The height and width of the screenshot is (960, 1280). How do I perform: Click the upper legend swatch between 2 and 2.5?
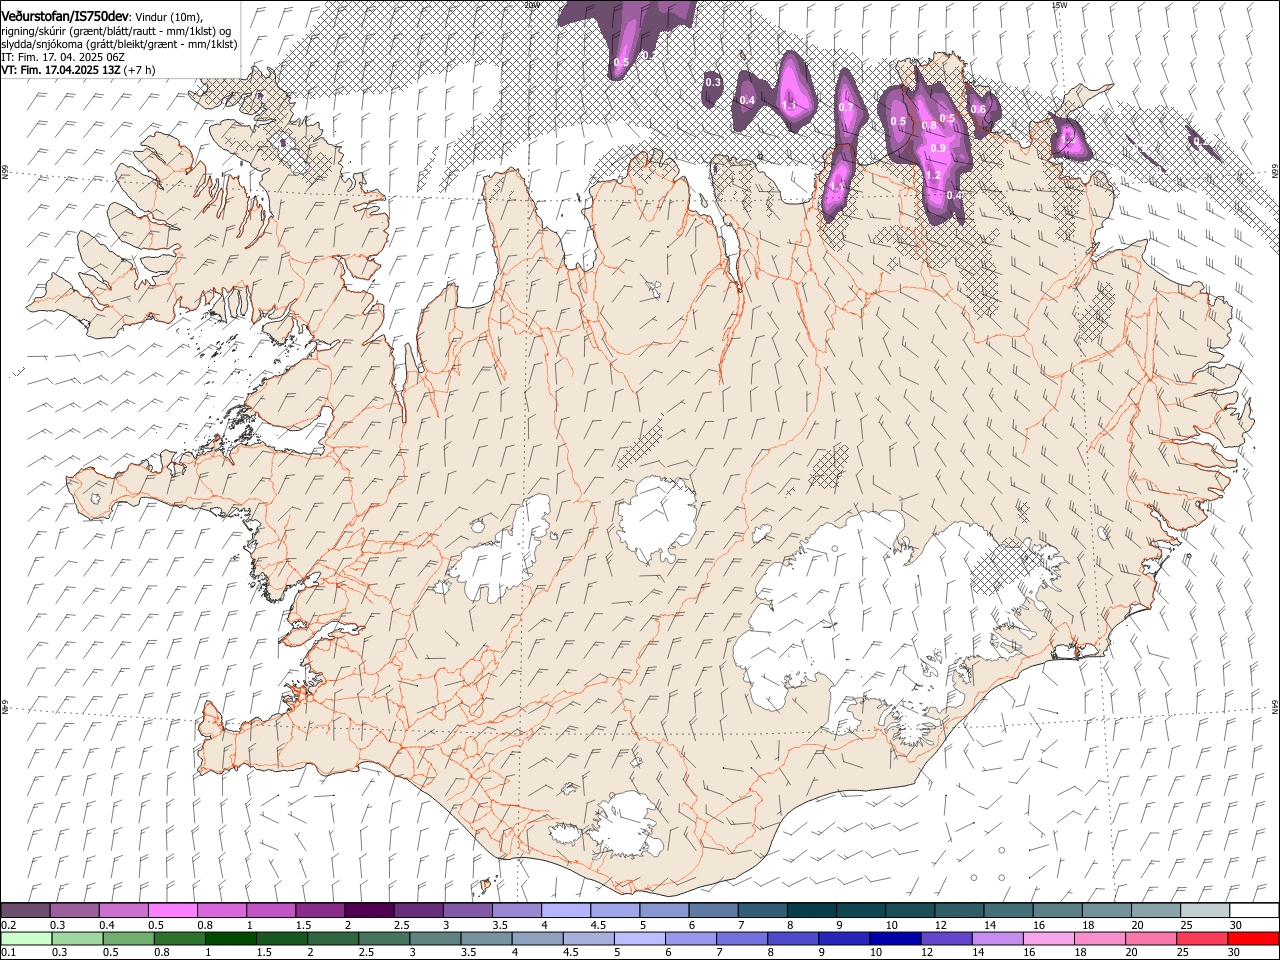coord(368,911)
